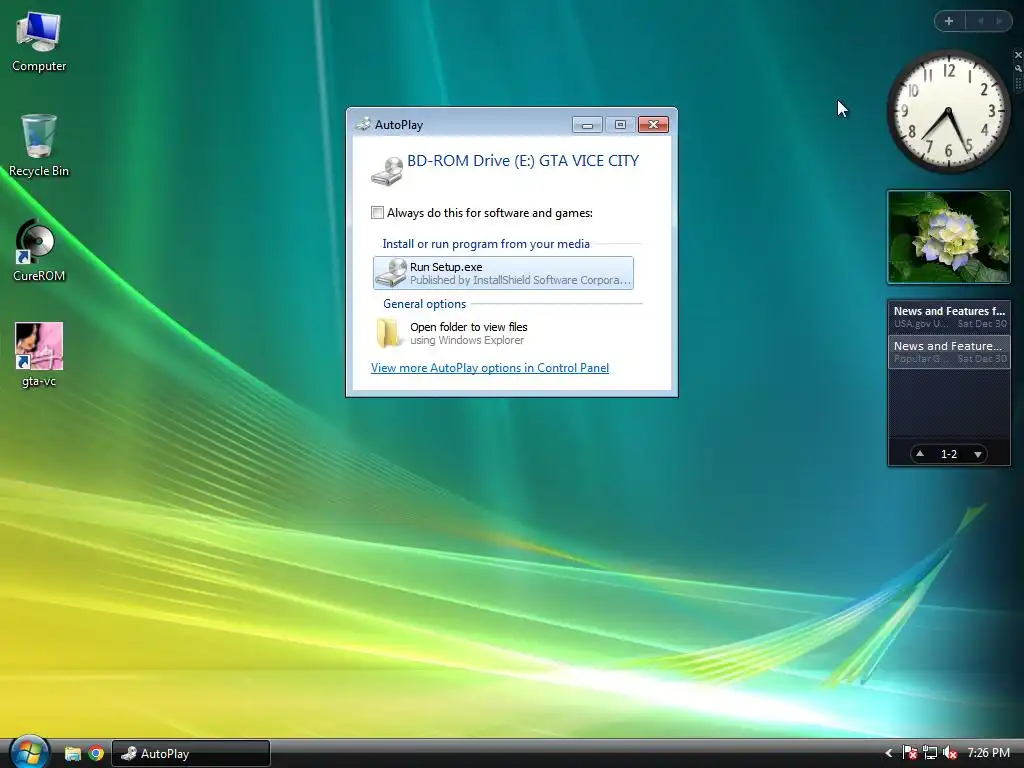Click the AutoPlay title bar icon
1024x768 pixels.
tap(363, 124)
